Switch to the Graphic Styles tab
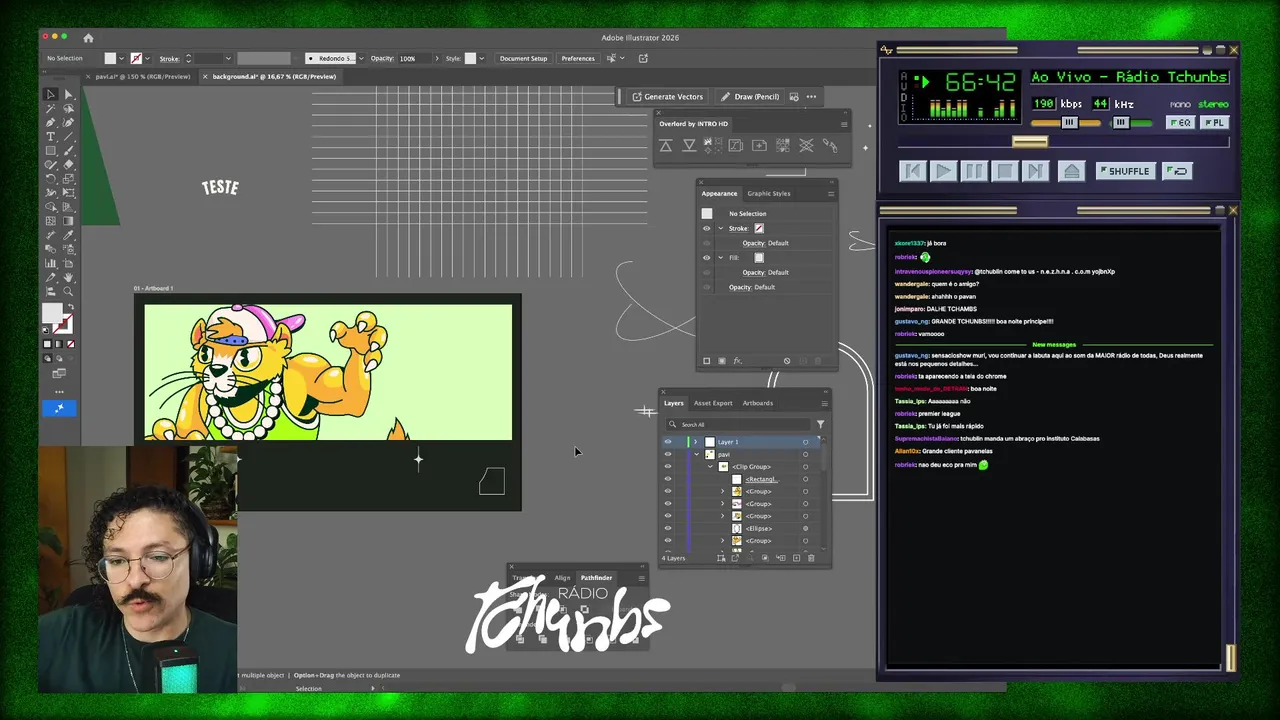This screenshot has width=1280, height=720. 769,193
